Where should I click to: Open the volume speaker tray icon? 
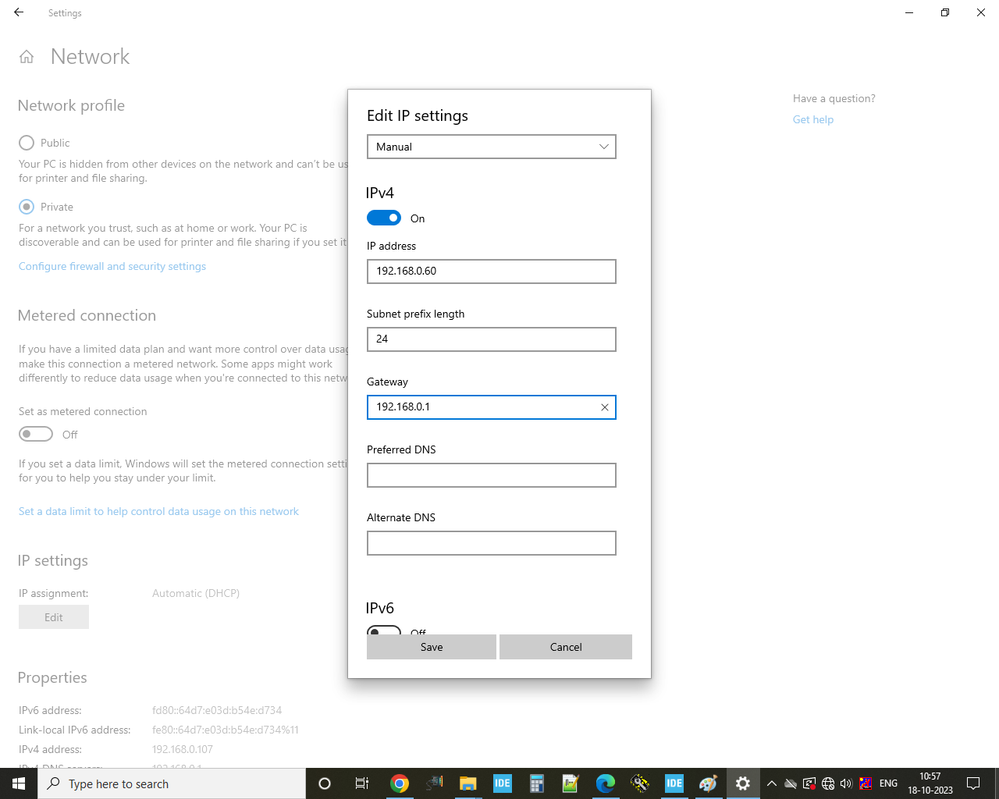coord(846,784)
